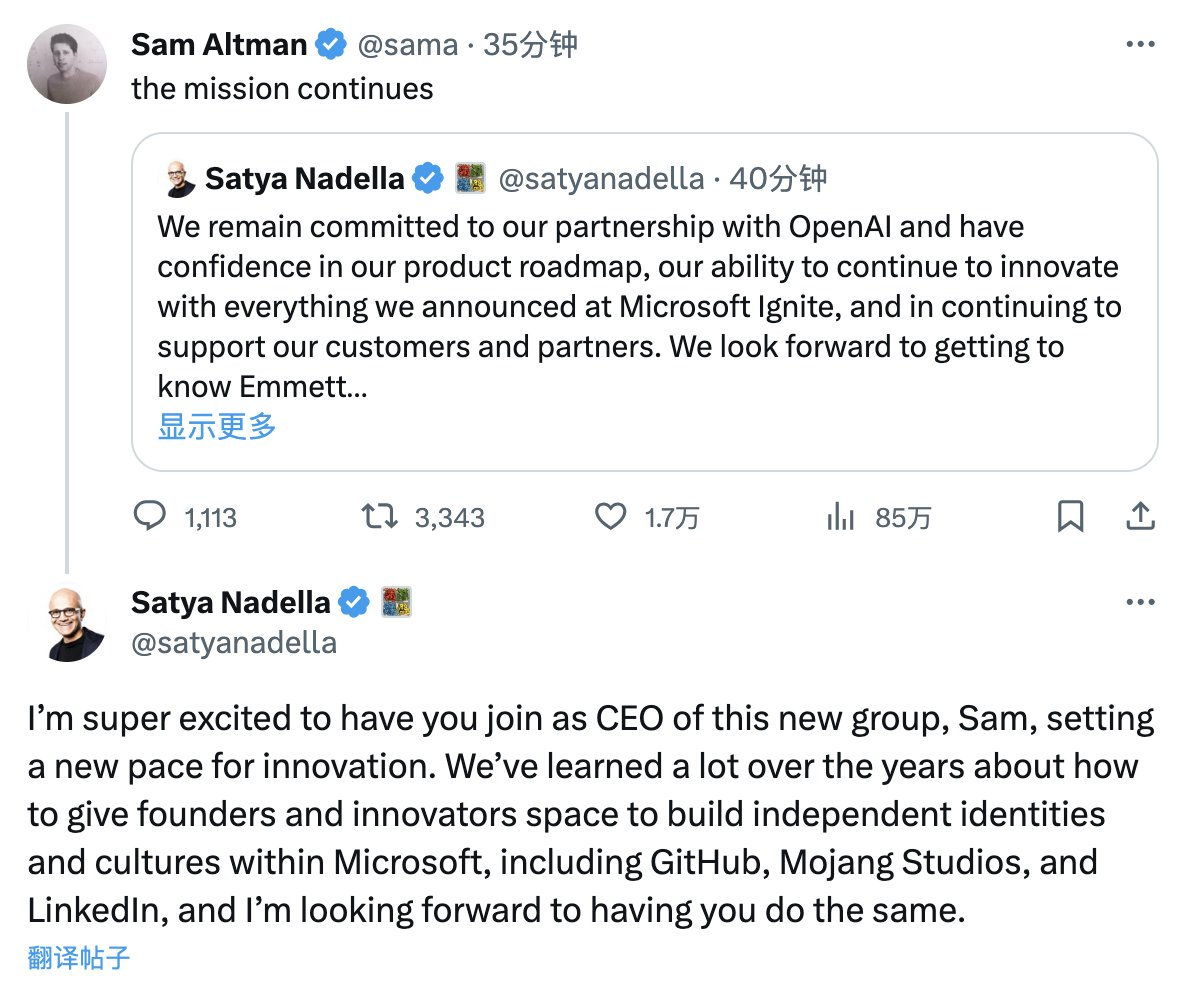Open Sam Altman's profile avatar
The width and height of the screenshot is (1184, 986).
[67, 64]
